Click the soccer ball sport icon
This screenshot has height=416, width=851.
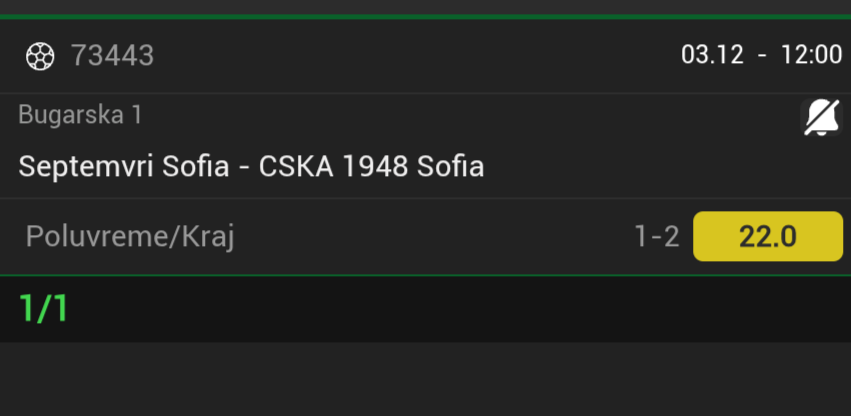coord(40,56)
